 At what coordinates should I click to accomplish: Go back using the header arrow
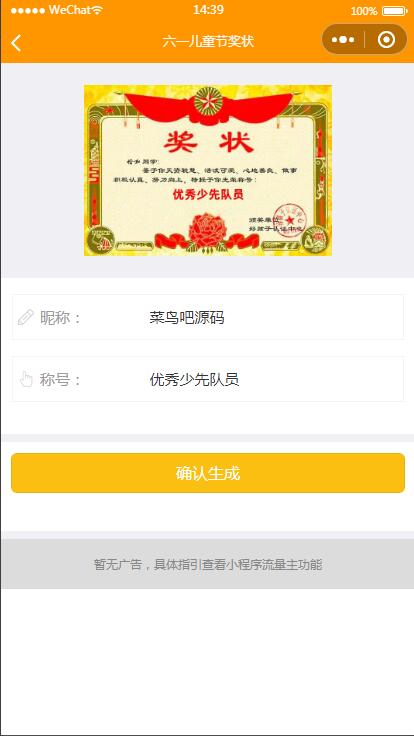tap(16, 43)
